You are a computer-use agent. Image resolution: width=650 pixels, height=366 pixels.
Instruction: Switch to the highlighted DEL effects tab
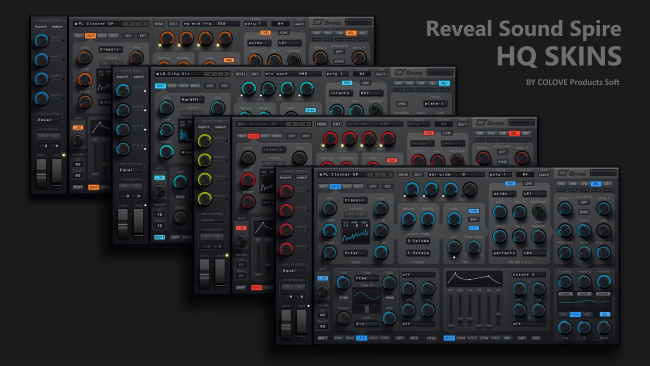tap(596, 184)
